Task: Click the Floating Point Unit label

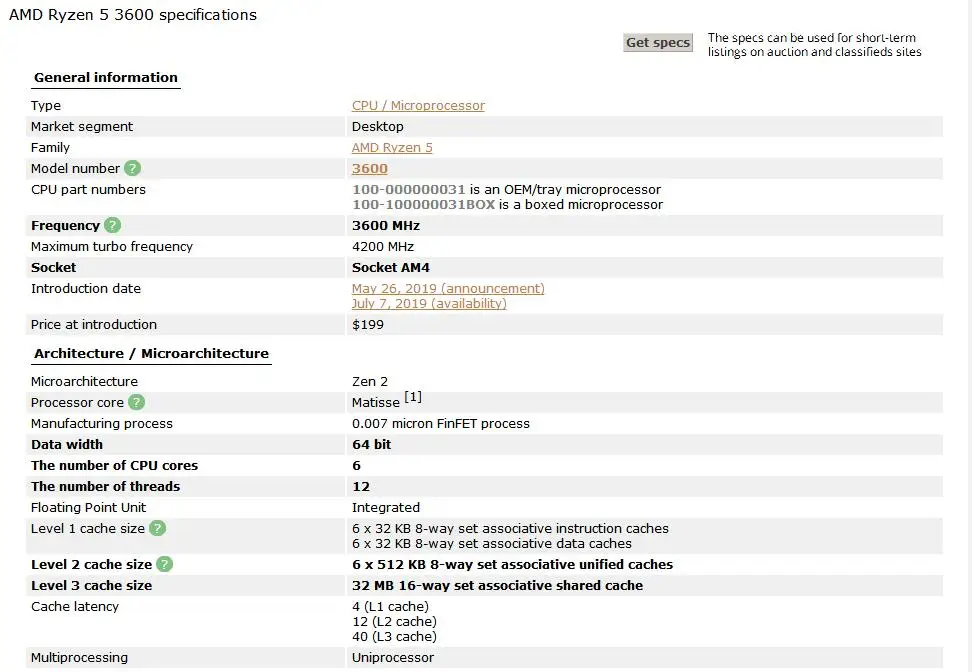Action: click(x=88, y=508)
